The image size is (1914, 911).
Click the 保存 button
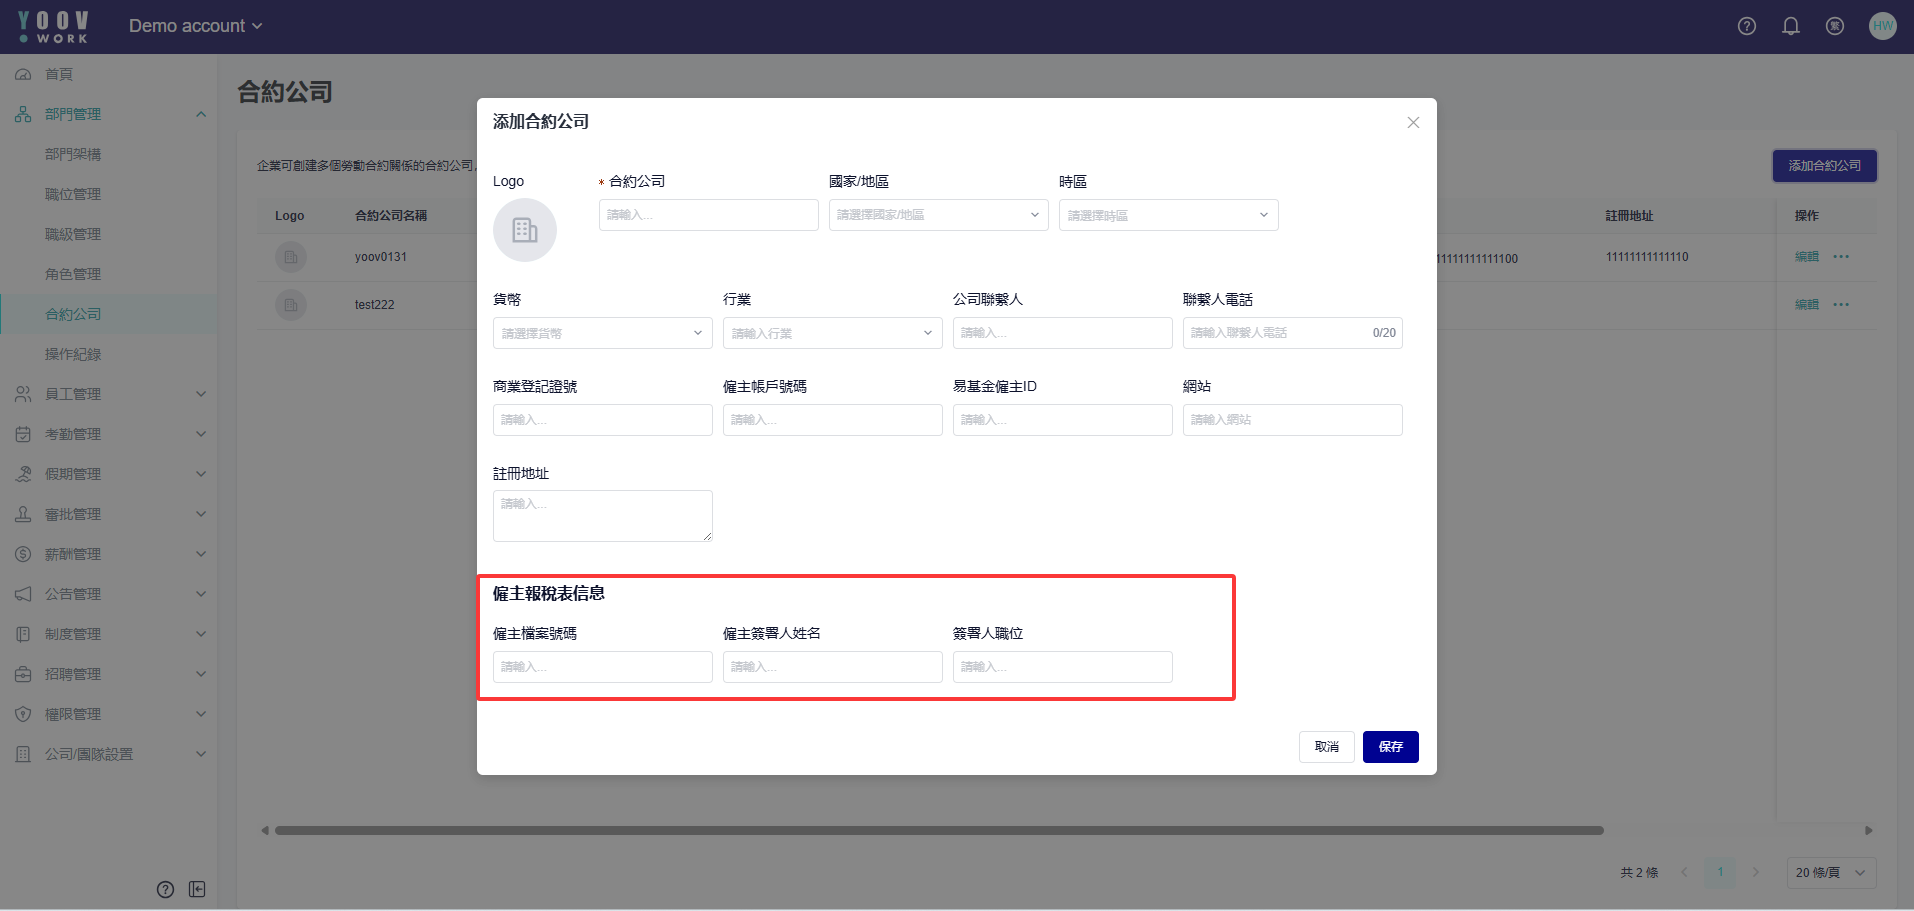tap(1390, 747)
